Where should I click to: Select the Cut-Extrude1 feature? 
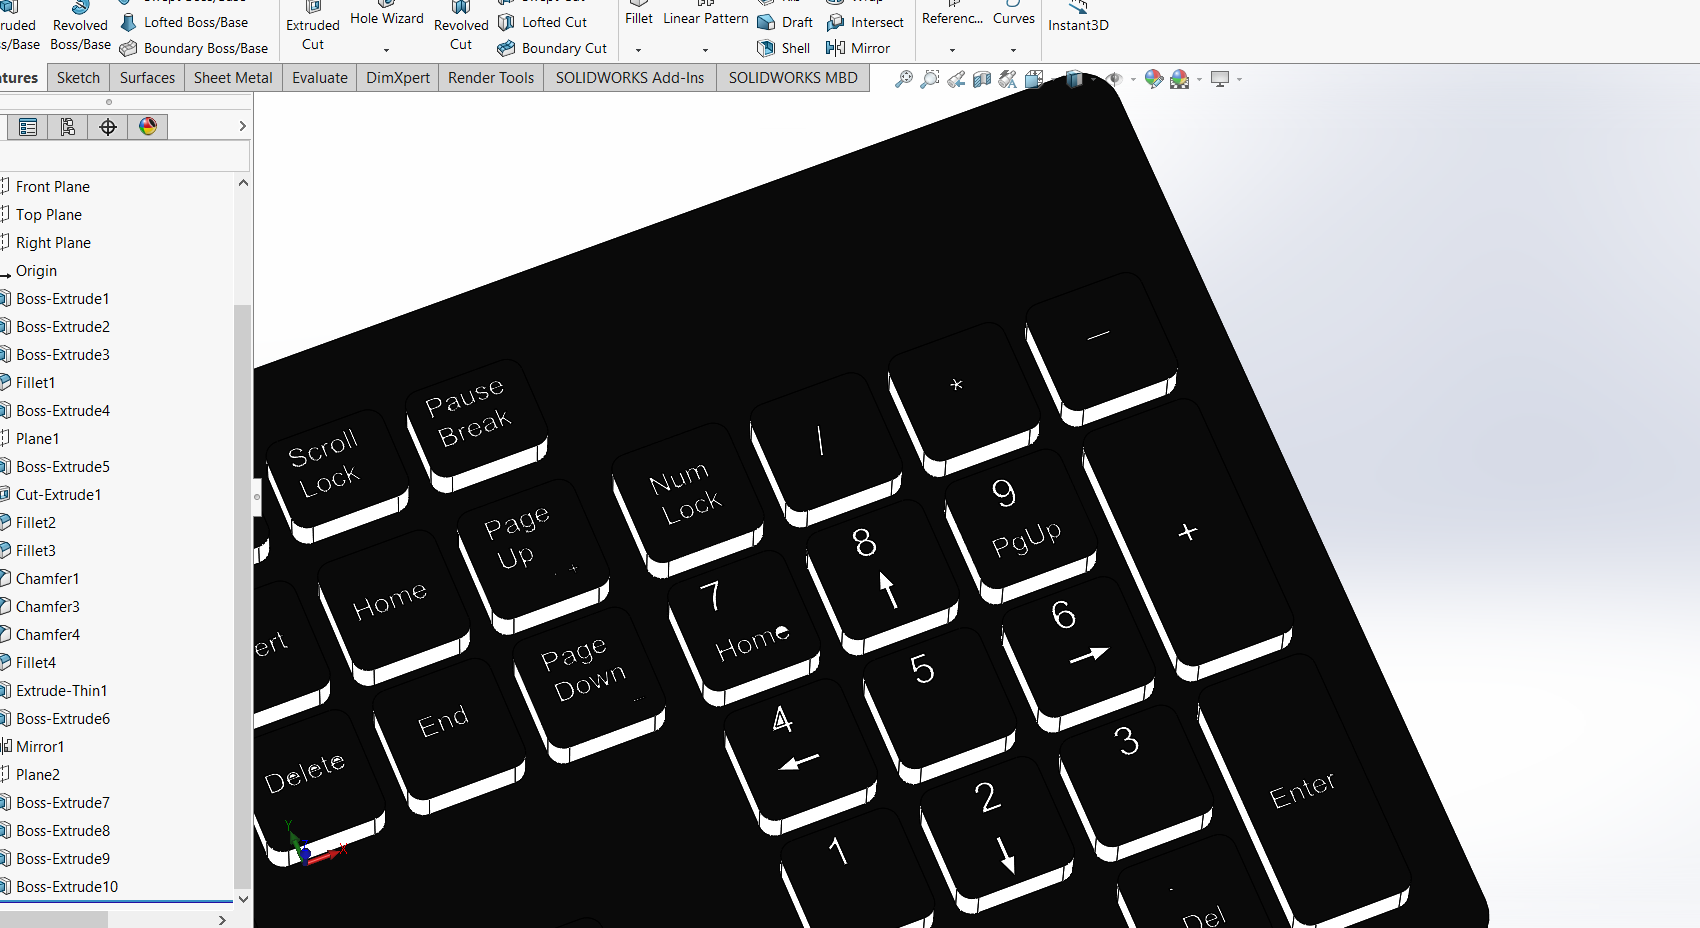click(58, 495)
